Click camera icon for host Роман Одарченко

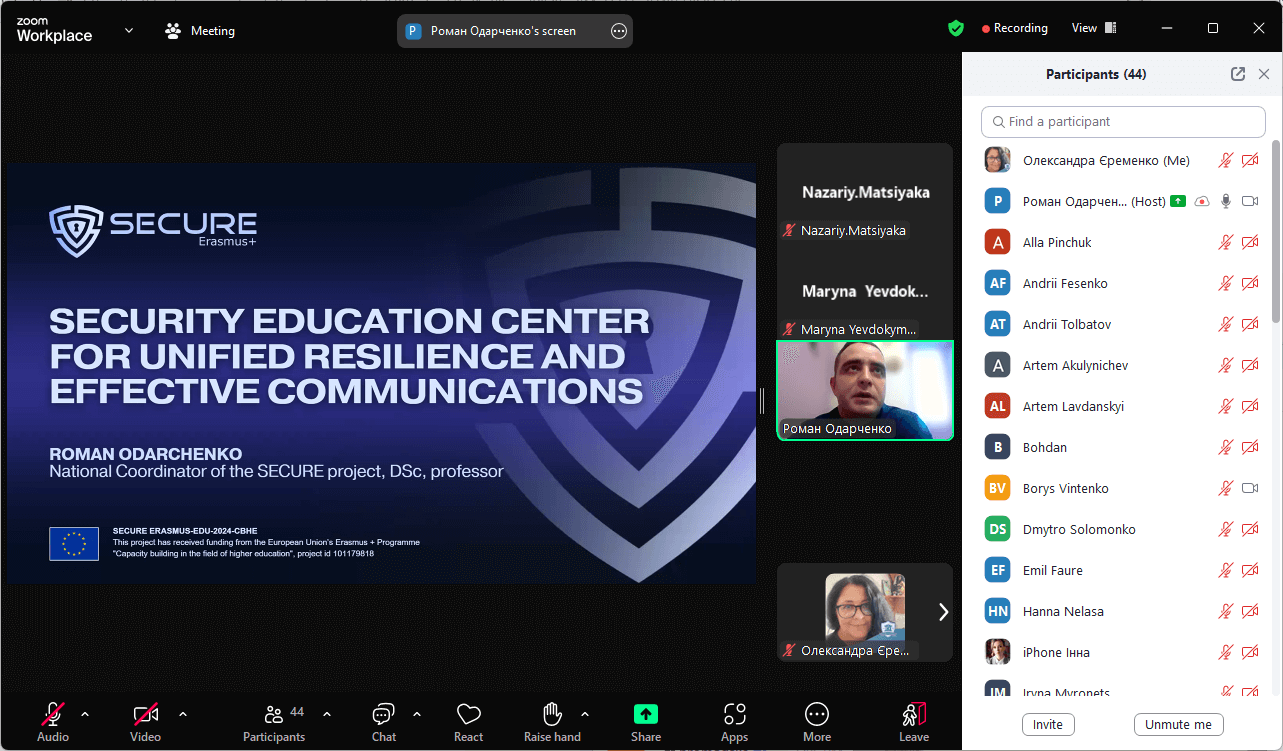(1250, 201)
